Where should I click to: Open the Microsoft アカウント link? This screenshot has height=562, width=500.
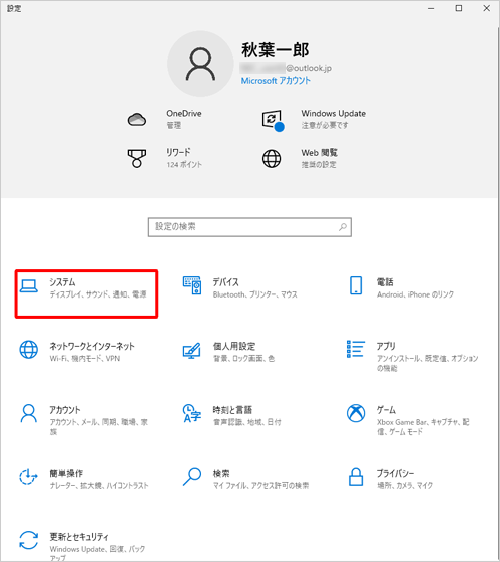(276, 81)
